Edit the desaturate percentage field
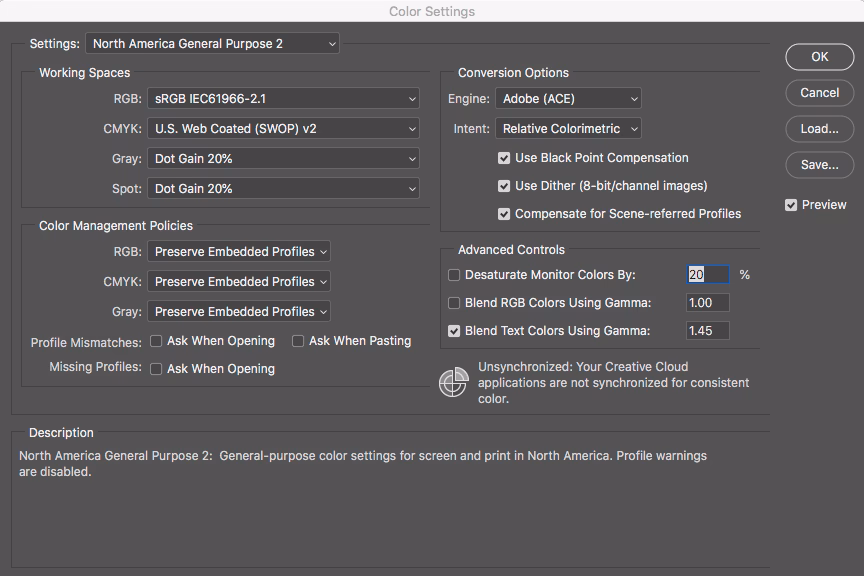This screenshot has width=864, height=576. point(707,274)
